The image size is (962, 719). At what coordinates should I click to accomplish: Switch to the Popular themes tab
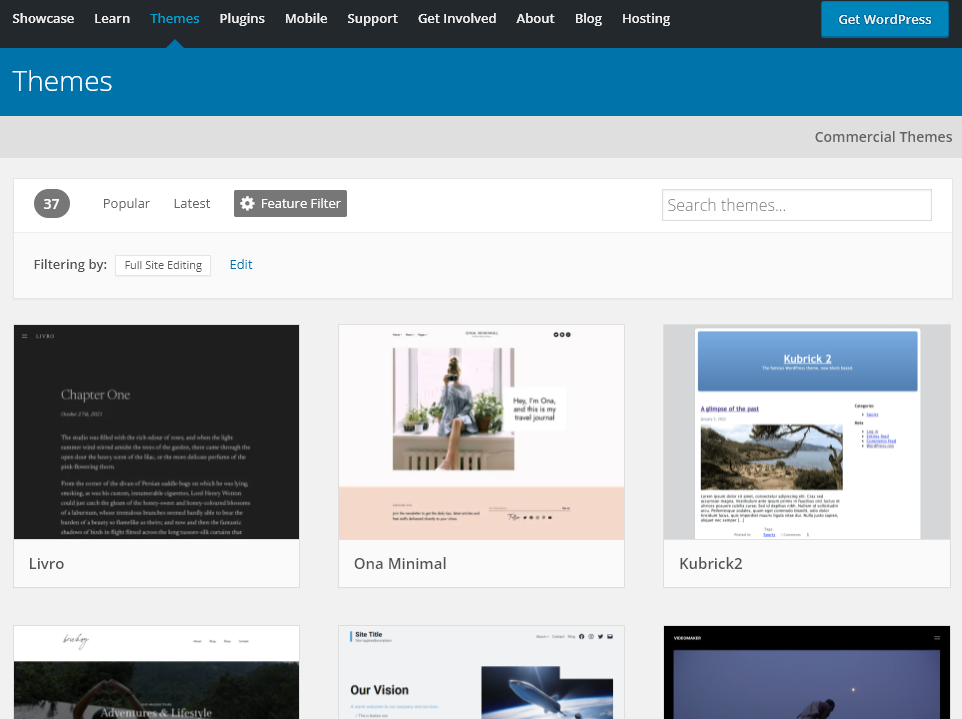pyautogui.click(x=126, y=203)
